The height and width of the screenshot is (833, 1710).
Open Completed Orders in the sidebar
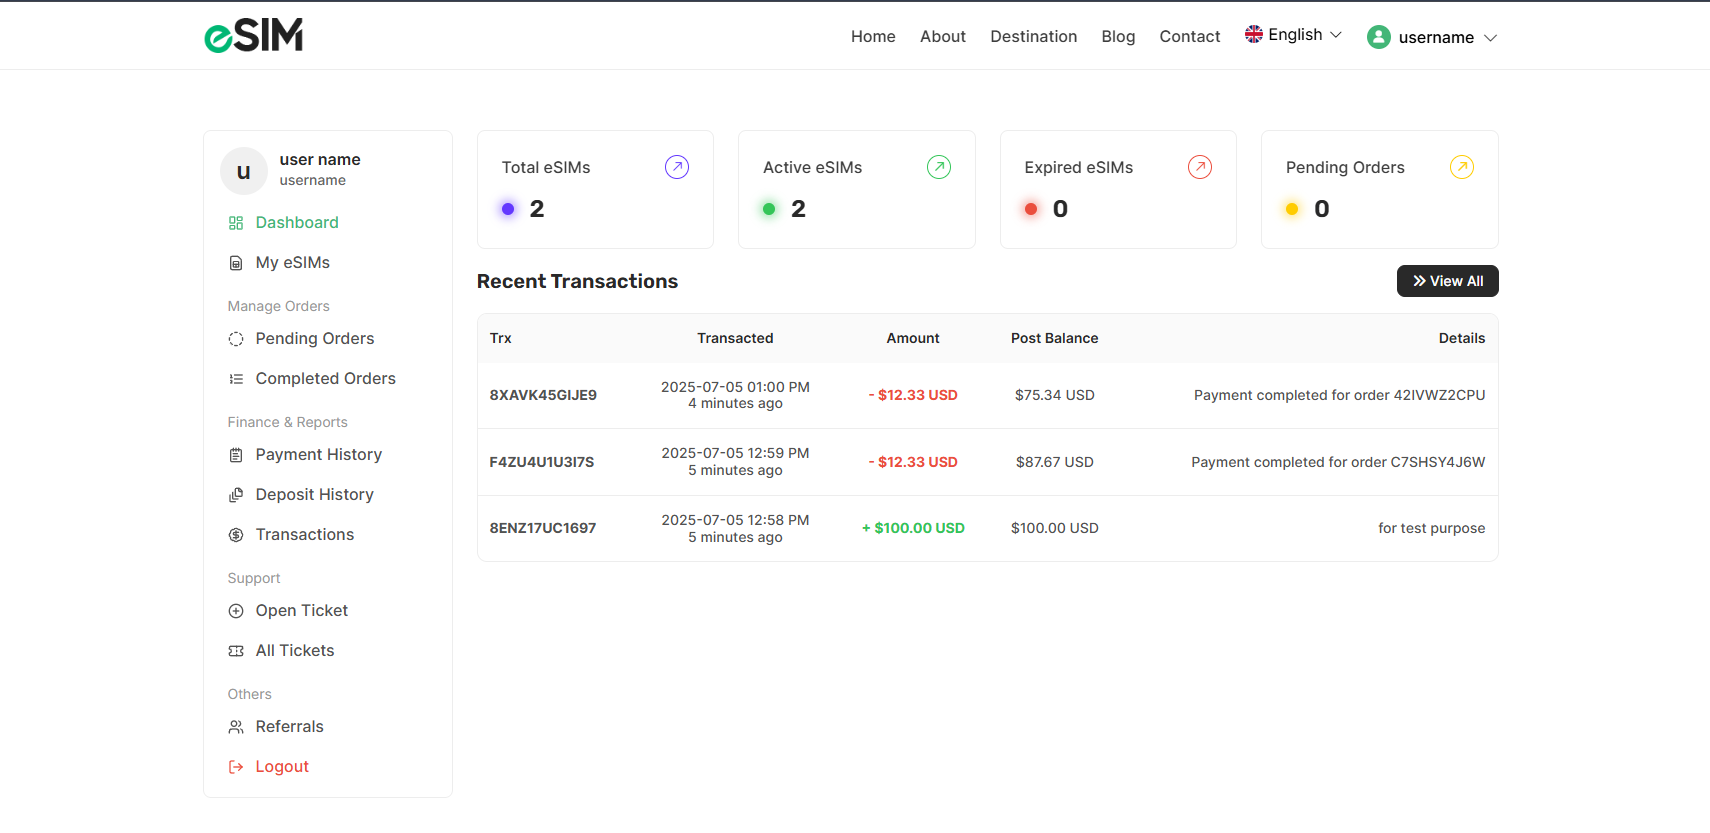click(x=325, y=379)
